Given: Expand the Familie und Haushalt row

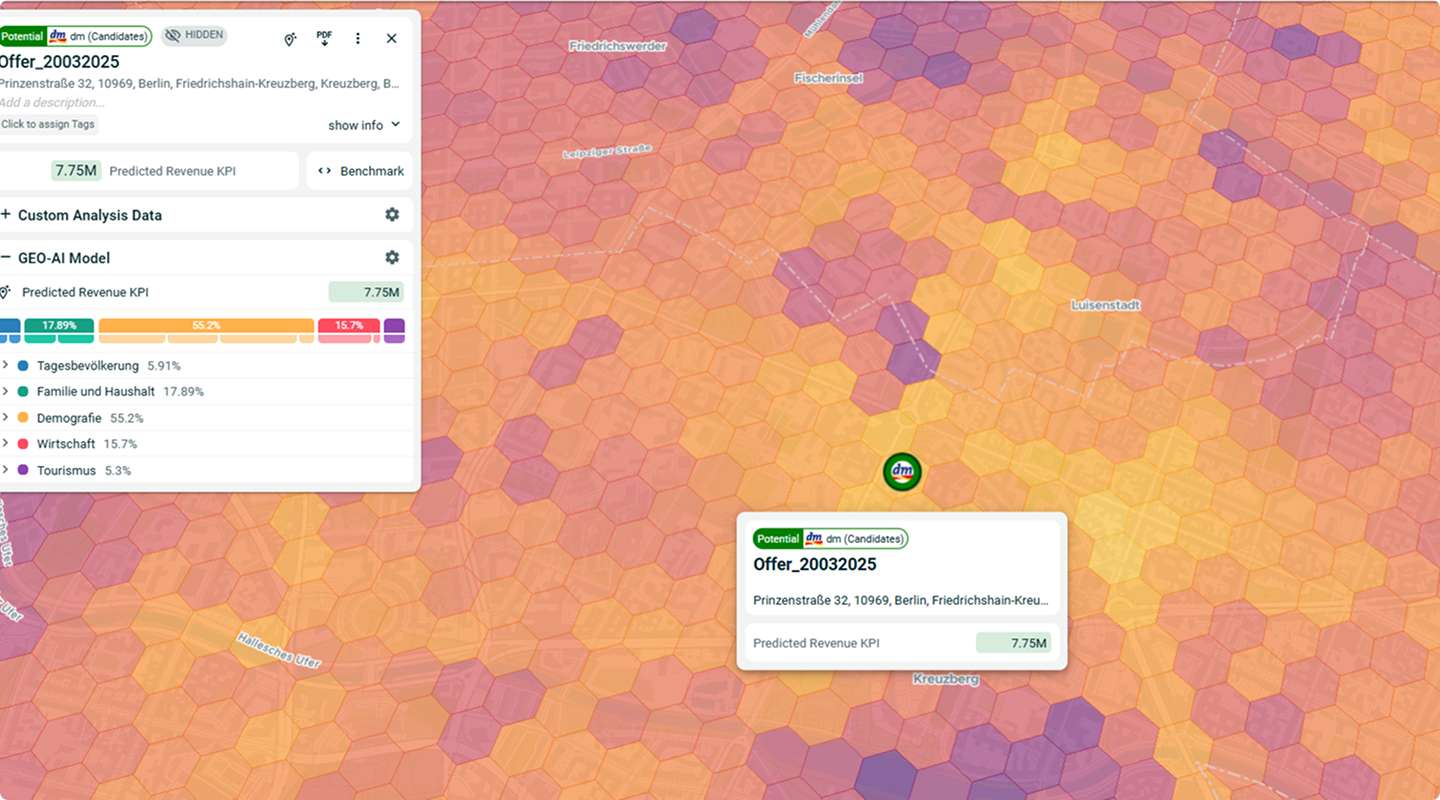Looking at the screenshot, I should 5,392.
